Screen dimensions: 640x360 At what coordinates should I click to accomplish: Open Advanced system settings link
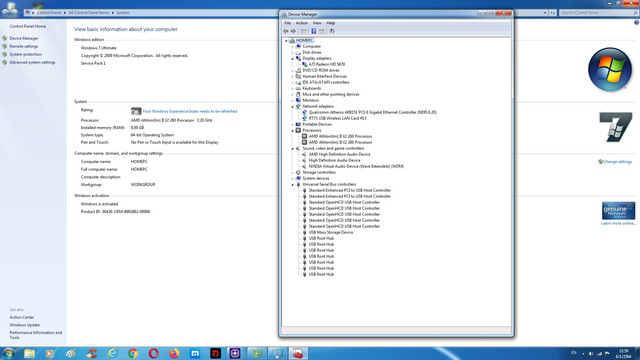(32, 62)
